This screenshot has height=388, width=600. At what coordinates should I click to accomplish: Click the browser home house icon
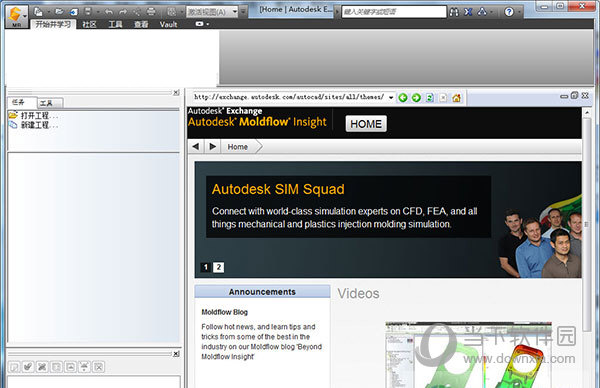click(x=457, y=98)
